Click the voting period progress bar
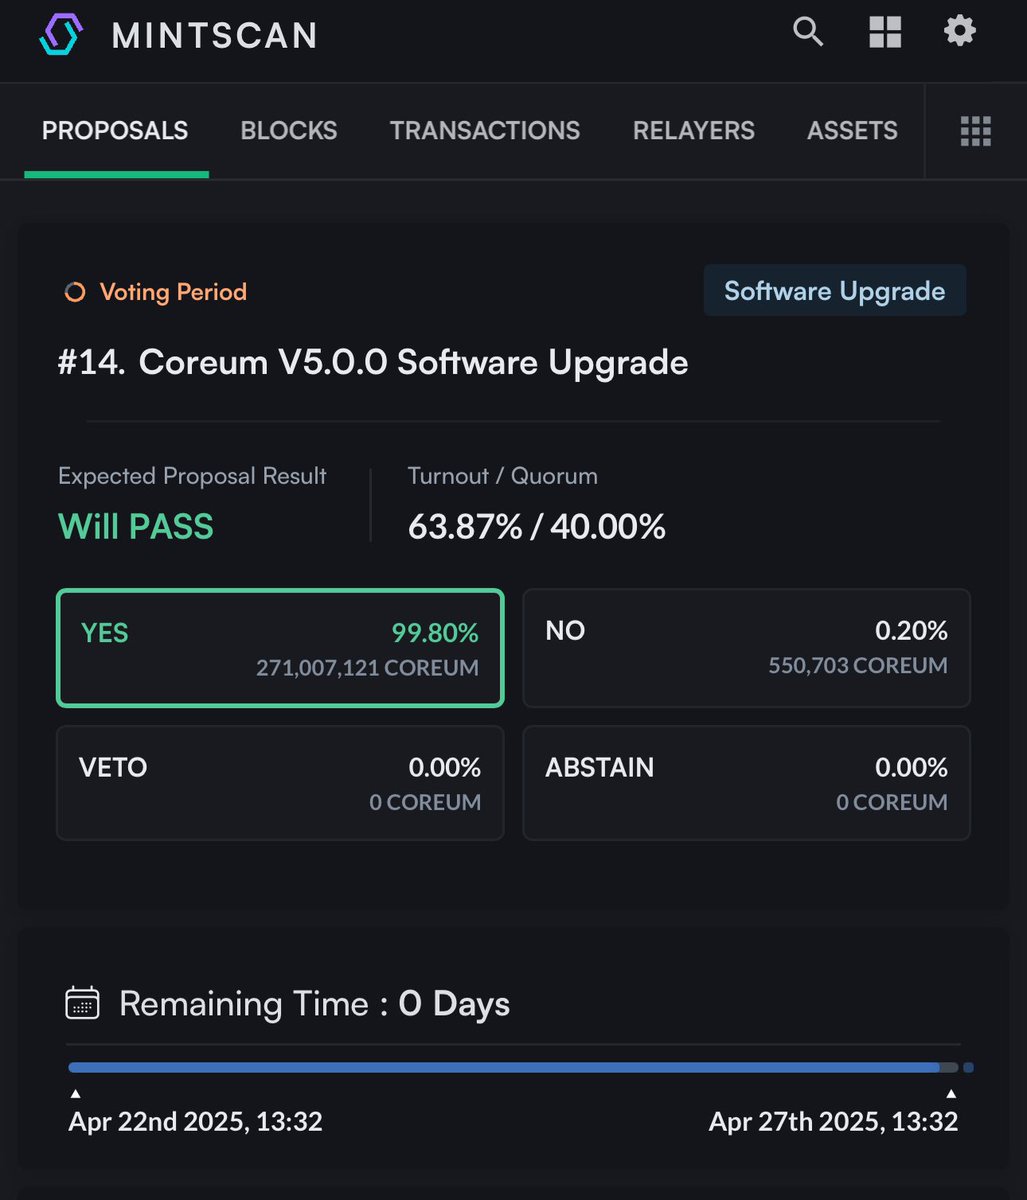This screenshot has width=1027, height=1200. point(514,1068)
